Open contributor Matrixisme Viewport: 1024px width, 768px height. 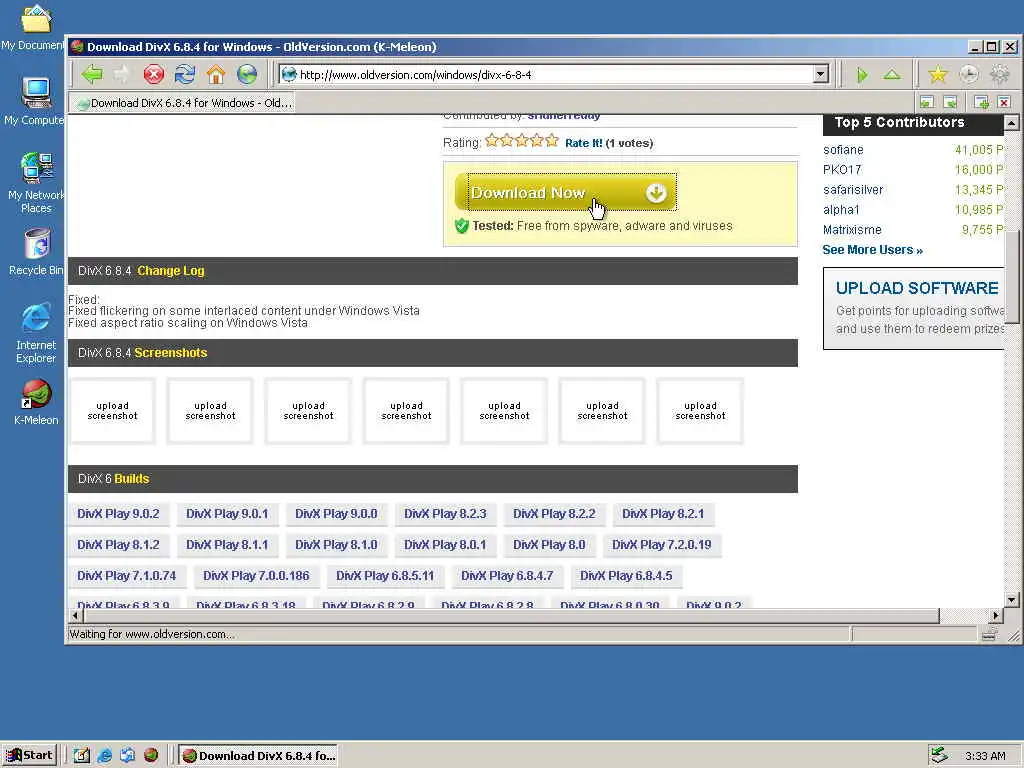(x=852, y=230)
